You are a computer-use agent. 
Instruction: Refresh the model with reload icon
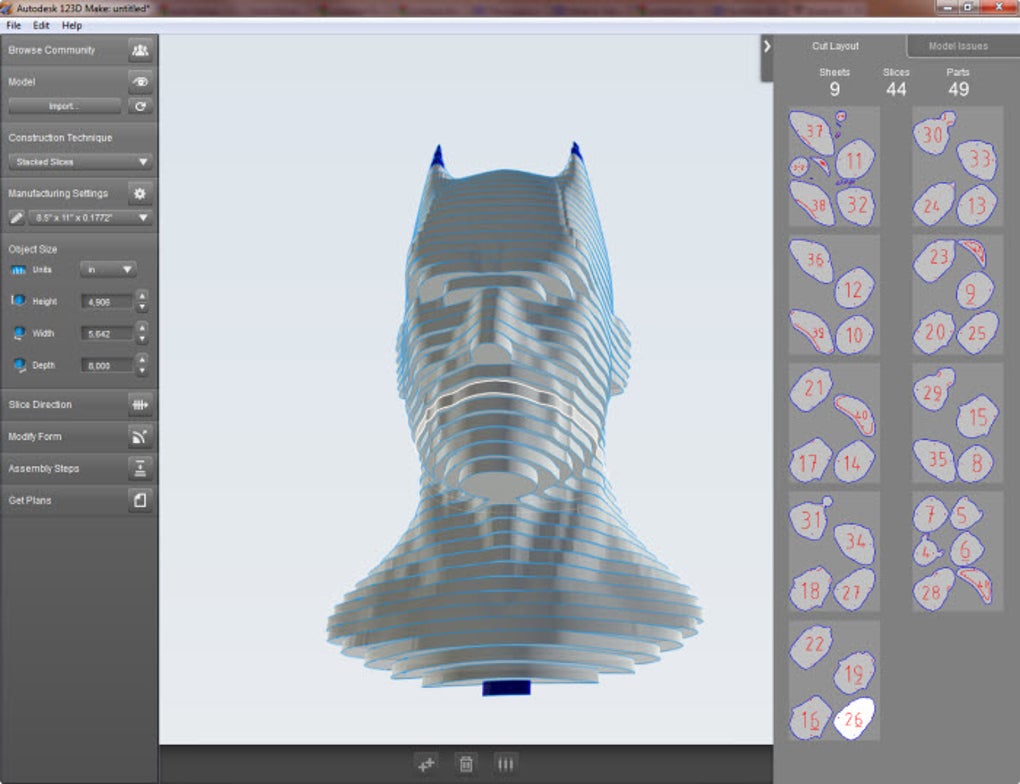click(x=140, y=106)
